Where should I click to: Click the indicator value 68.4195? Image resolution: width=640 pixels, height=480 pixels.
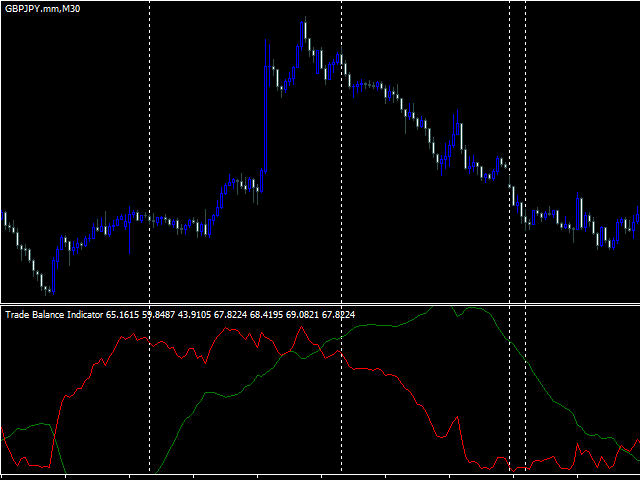point(266,315)
